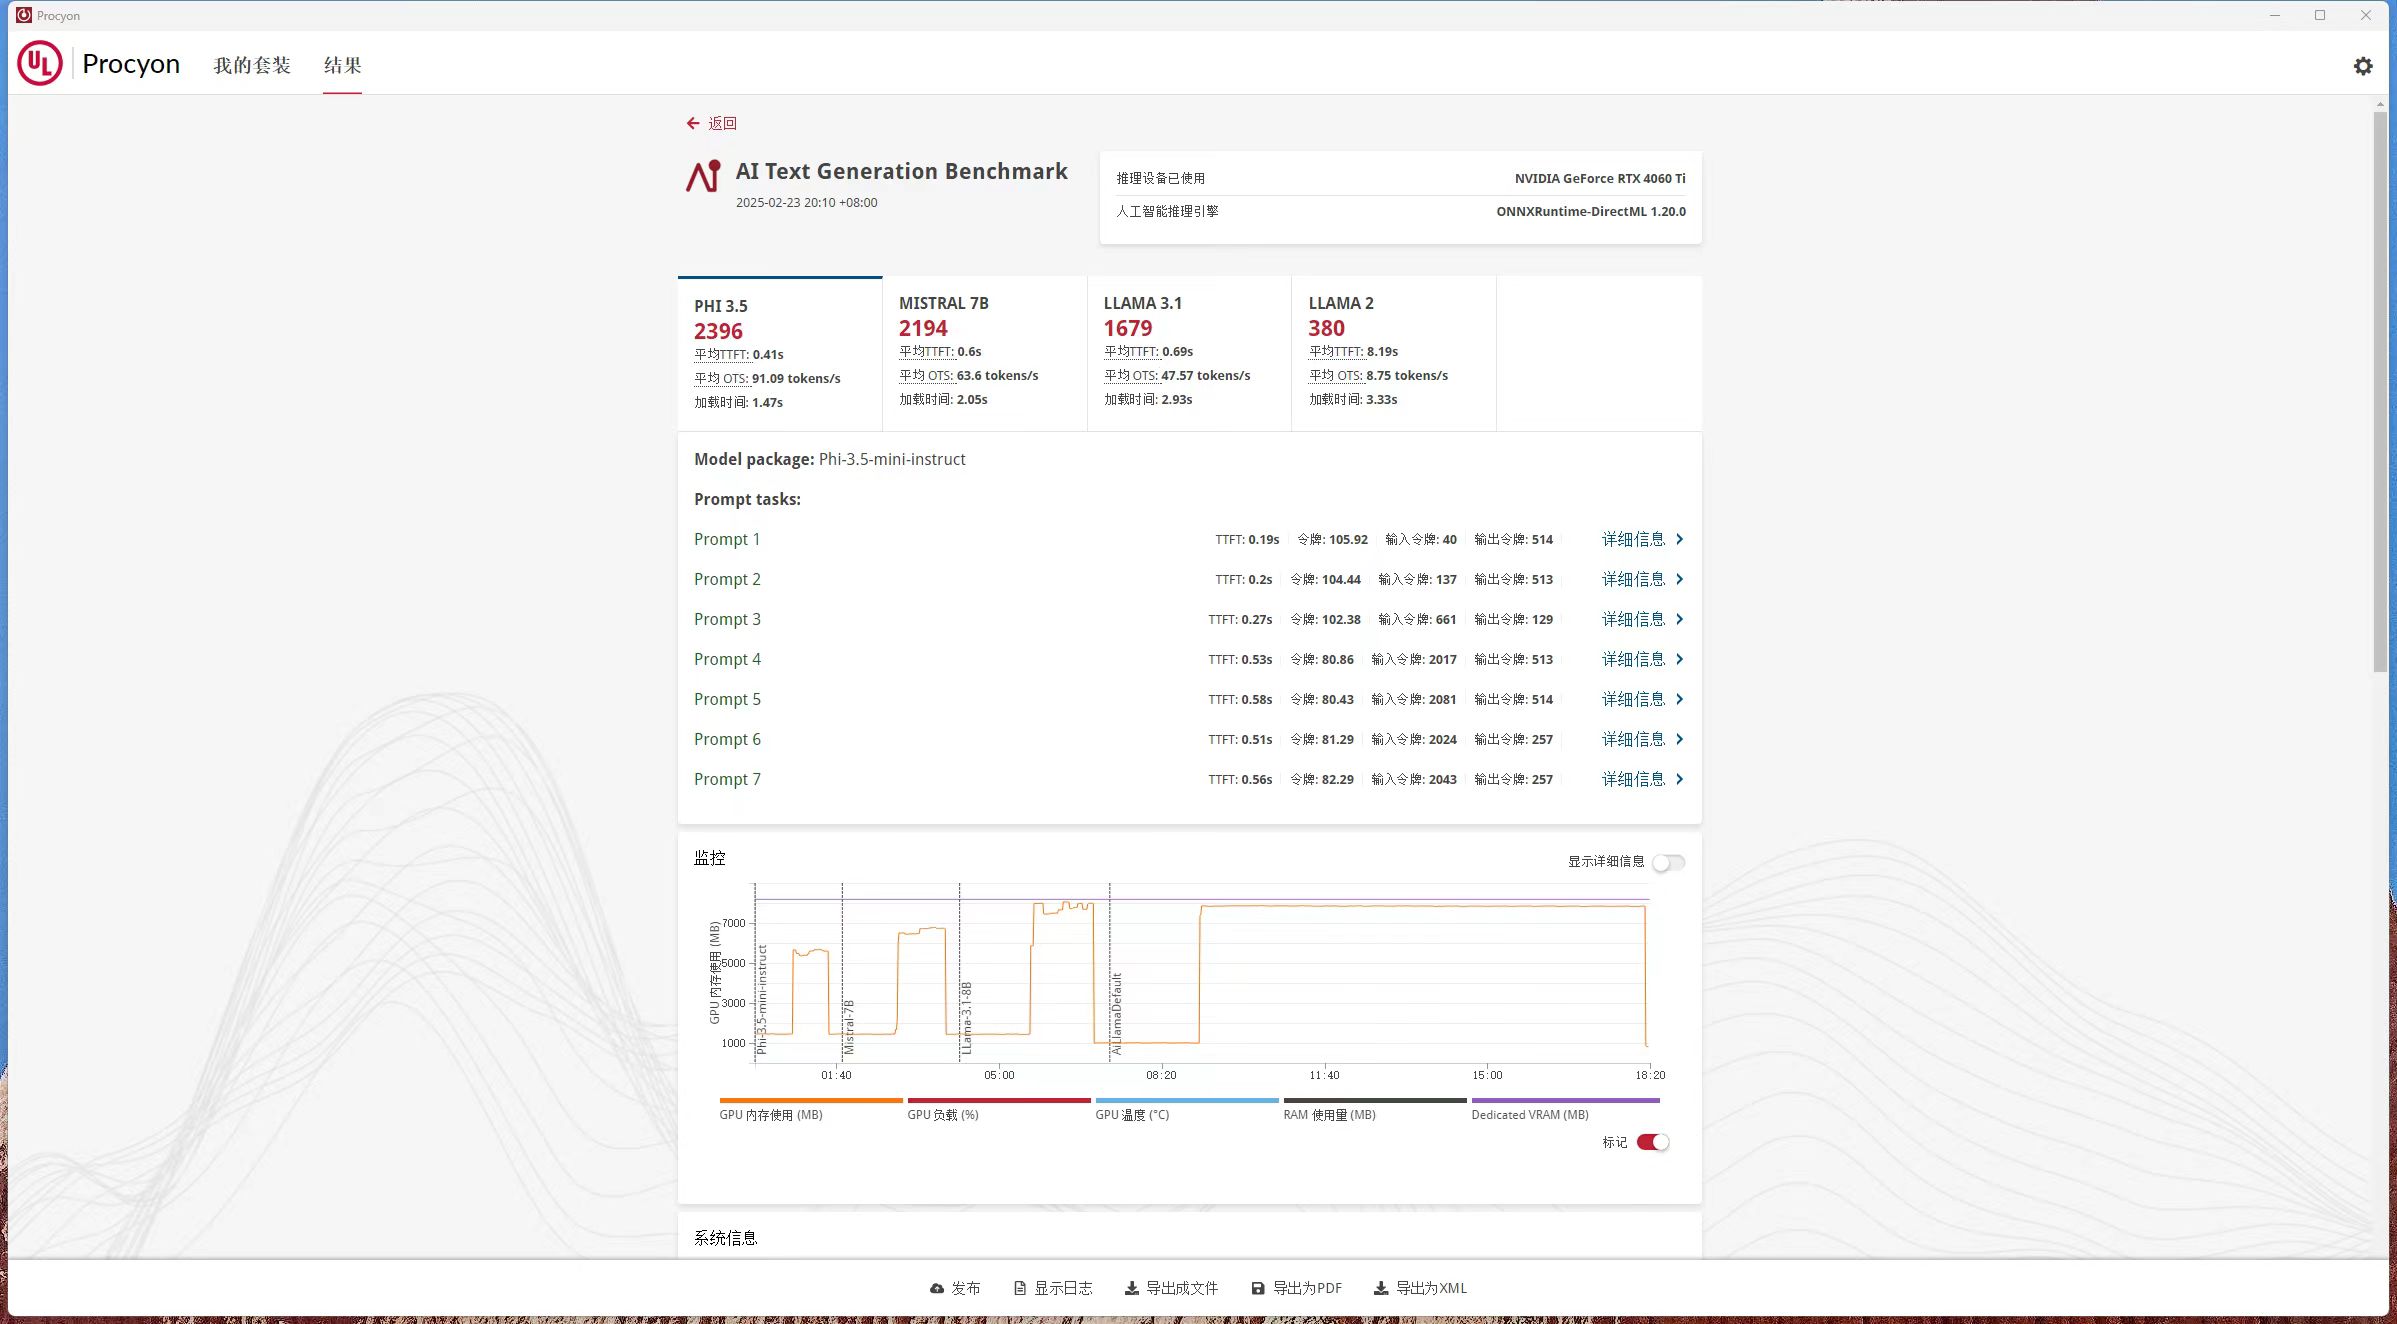Click the UL Procyon logo
Viewport: 2397px width, 1324px height.
point(40,63)
